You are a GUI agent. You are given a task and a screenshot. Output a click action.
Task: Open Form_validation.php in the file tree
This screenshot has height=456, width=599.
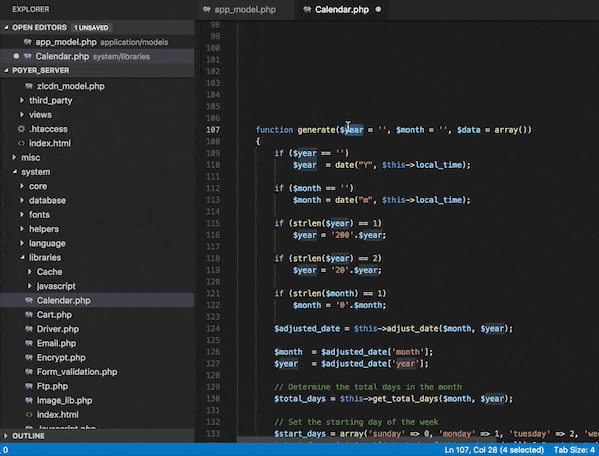click(x=77, y=372)
